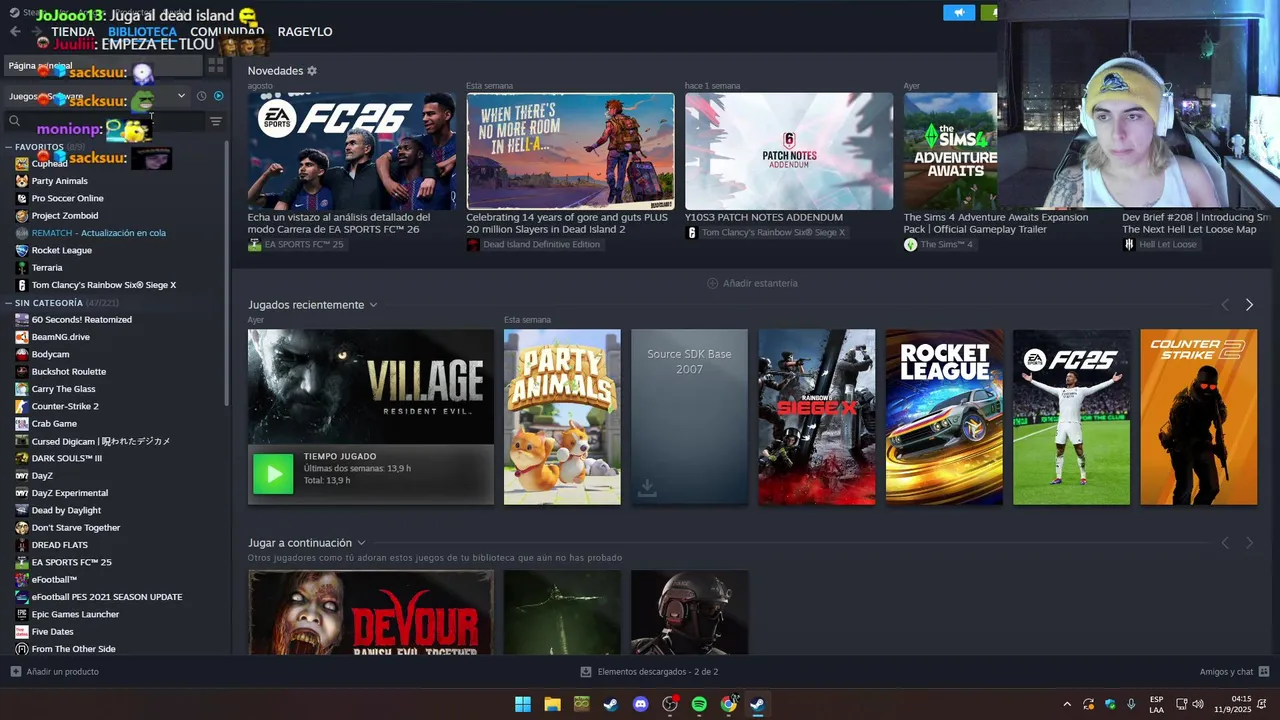Play Resident Evil Village green button

[273, 474]
